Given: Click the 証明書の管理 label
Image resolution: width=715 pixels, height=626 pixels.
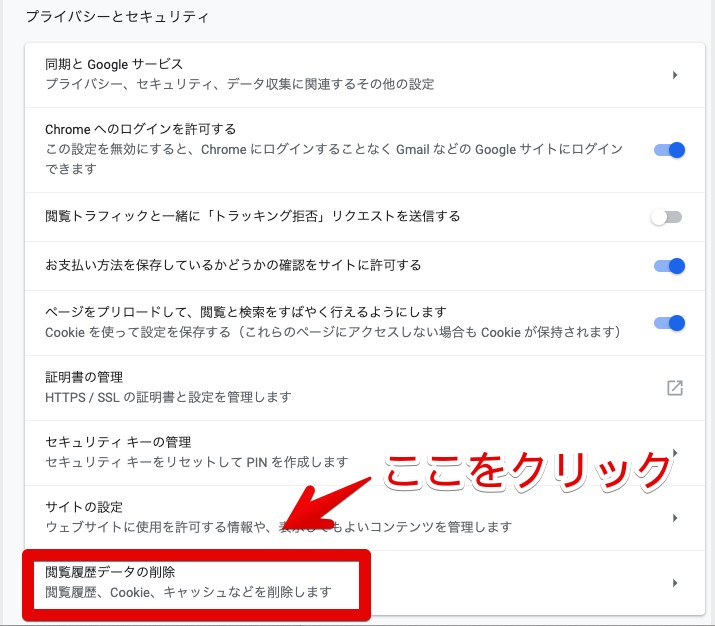Looking at the screenshot, I should click(84, 377).
